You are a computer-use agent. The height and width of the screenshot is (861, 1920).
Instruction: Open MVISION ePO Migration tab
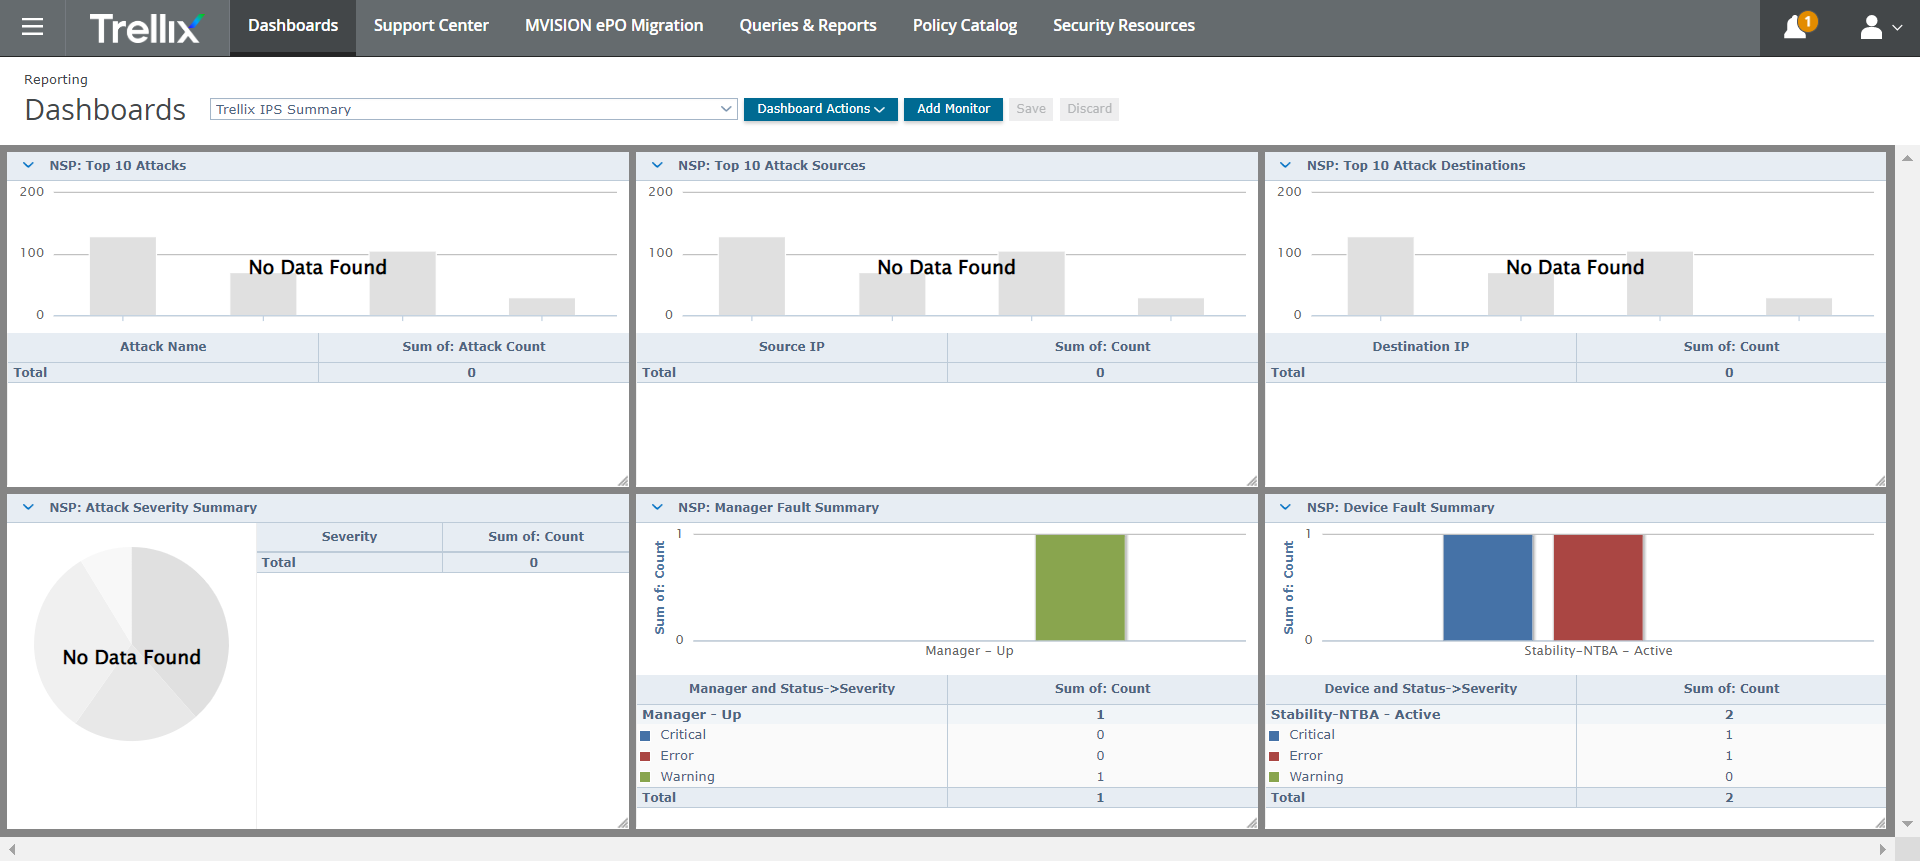[614, 27]
